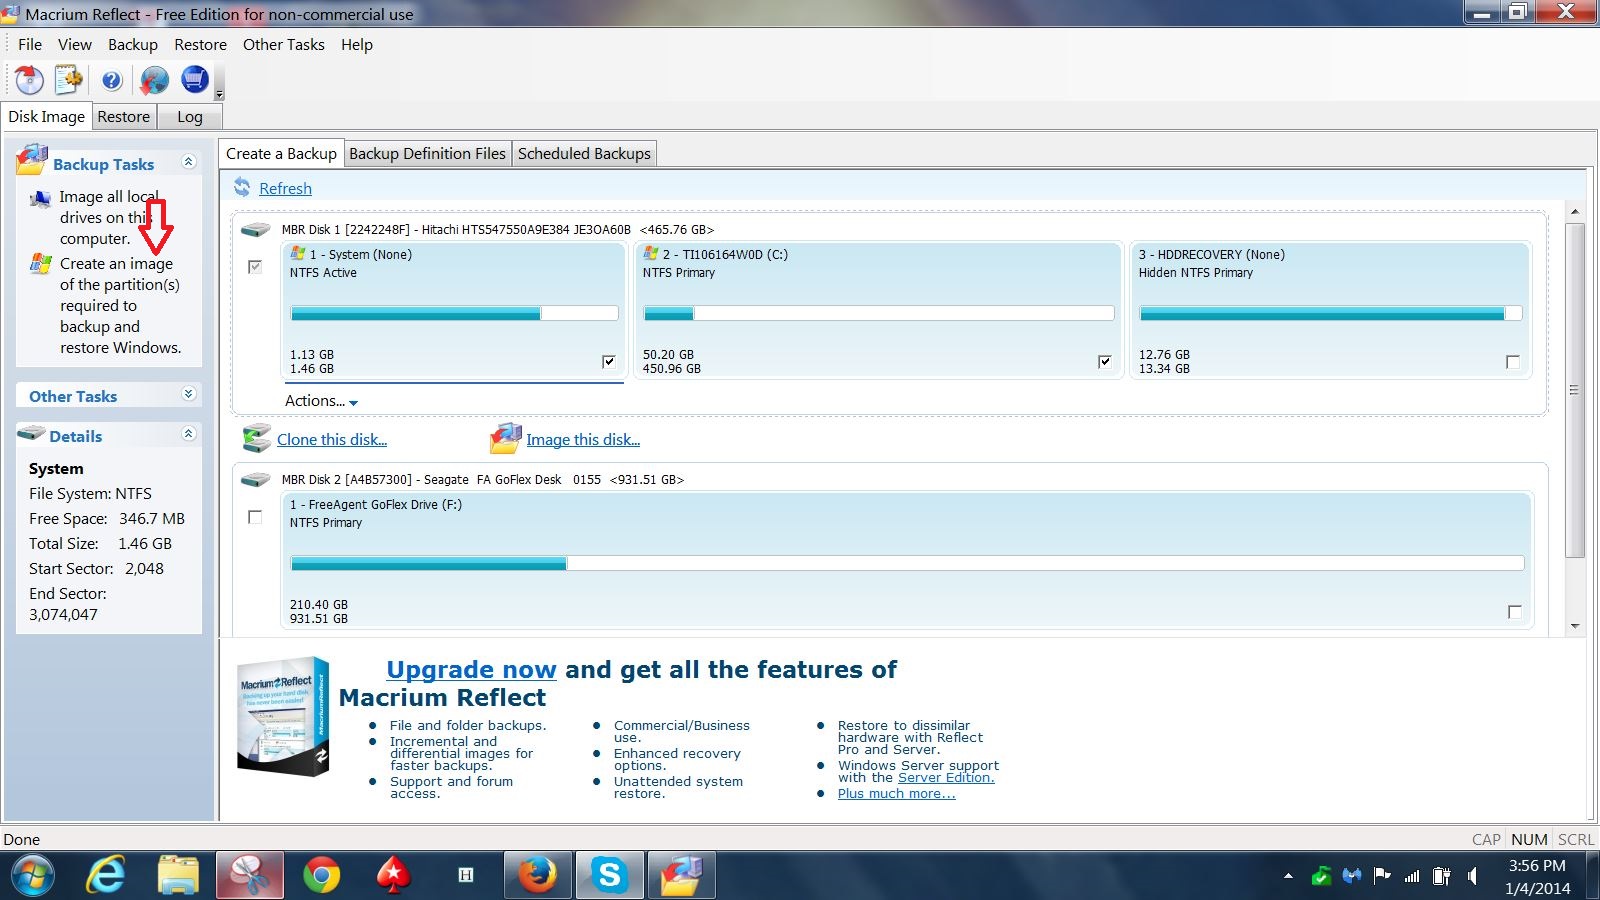Click the Windows flag icon beside Create an image

coord(41,264)
